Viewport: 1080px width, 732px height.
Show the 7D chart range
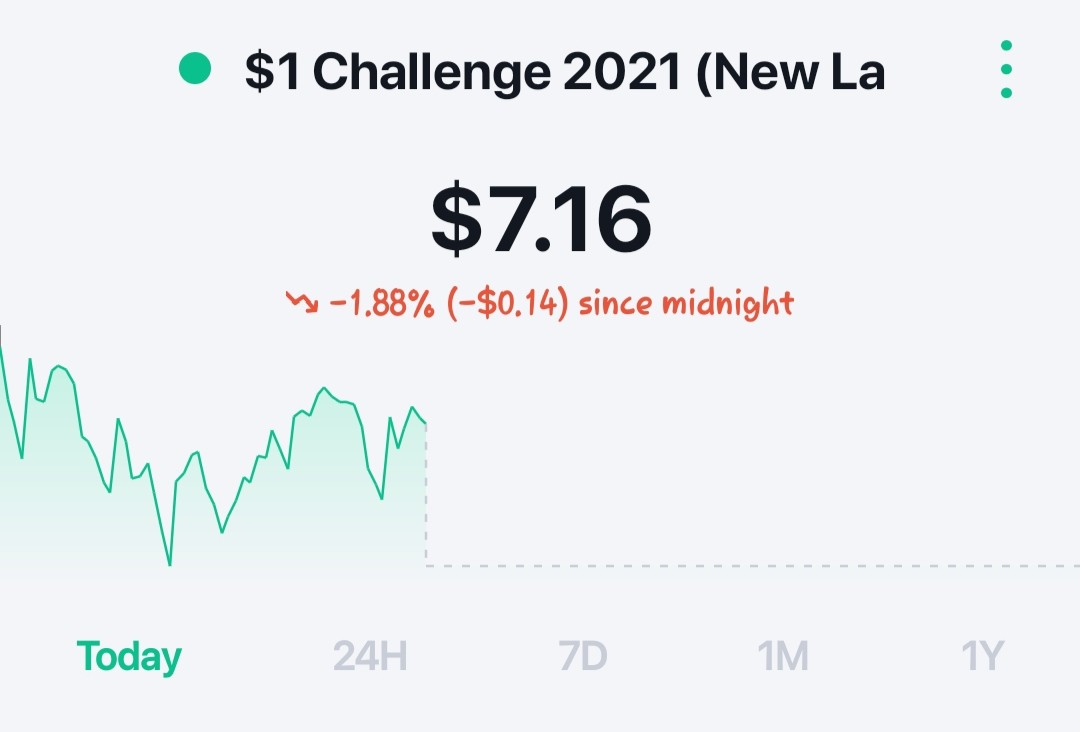click(583, 656)
